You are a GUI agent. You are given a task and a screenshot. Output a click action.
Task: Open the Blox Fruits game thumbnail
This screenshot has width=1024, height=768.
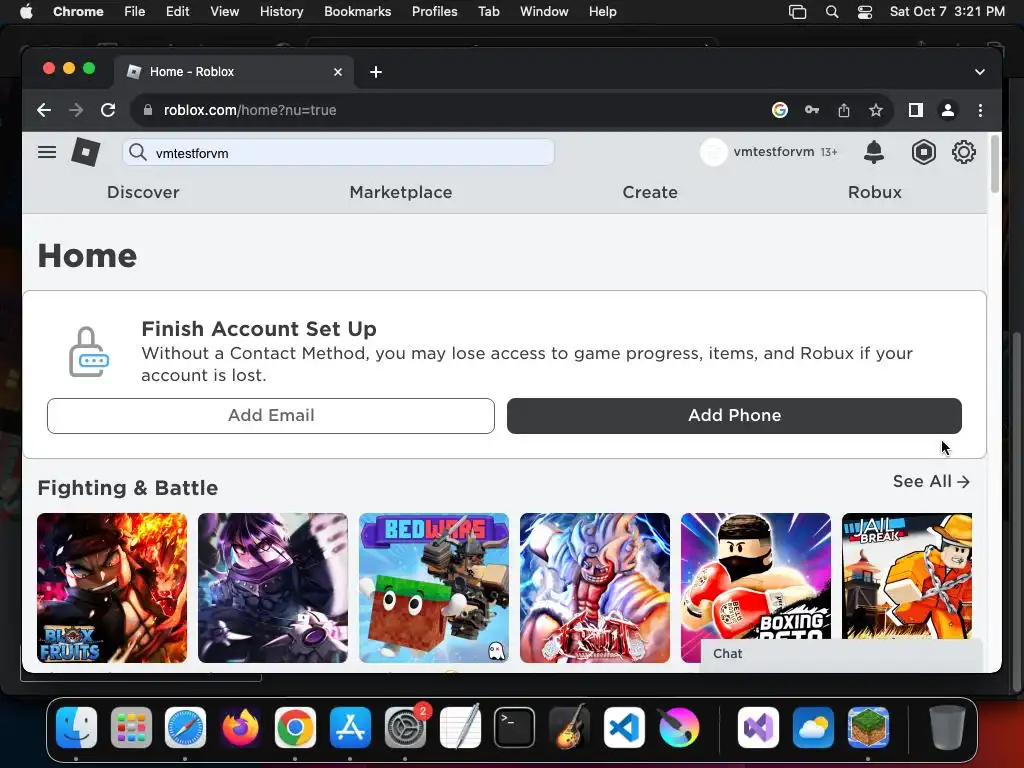point(112,588)
